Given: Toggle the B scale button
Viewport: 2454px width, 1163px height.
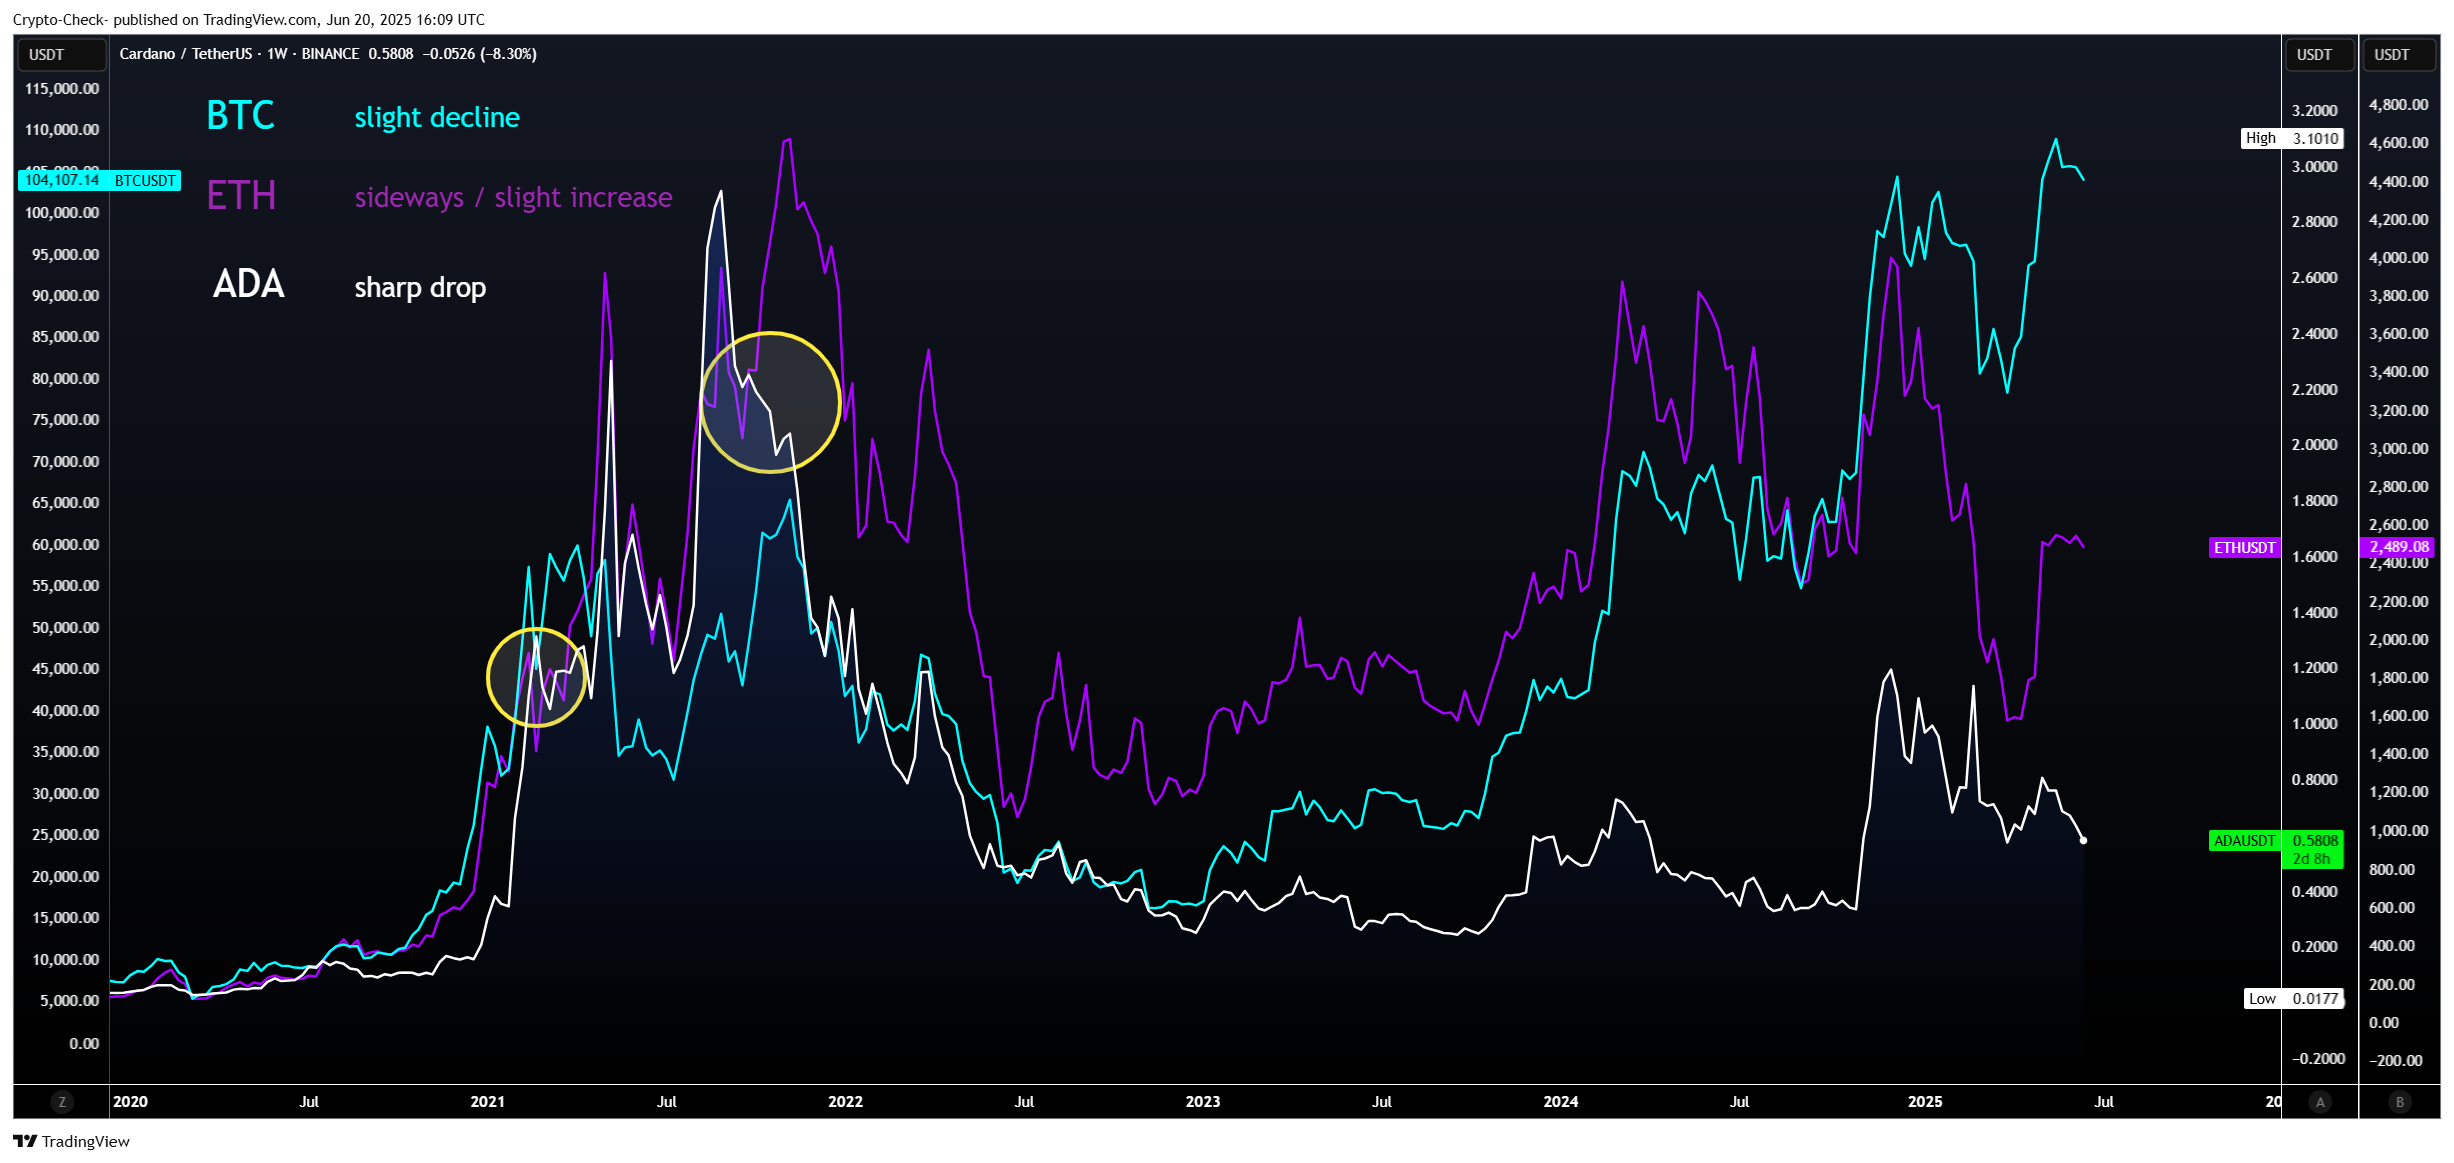Looking at the screenshot, I should coord(2399,1102).
